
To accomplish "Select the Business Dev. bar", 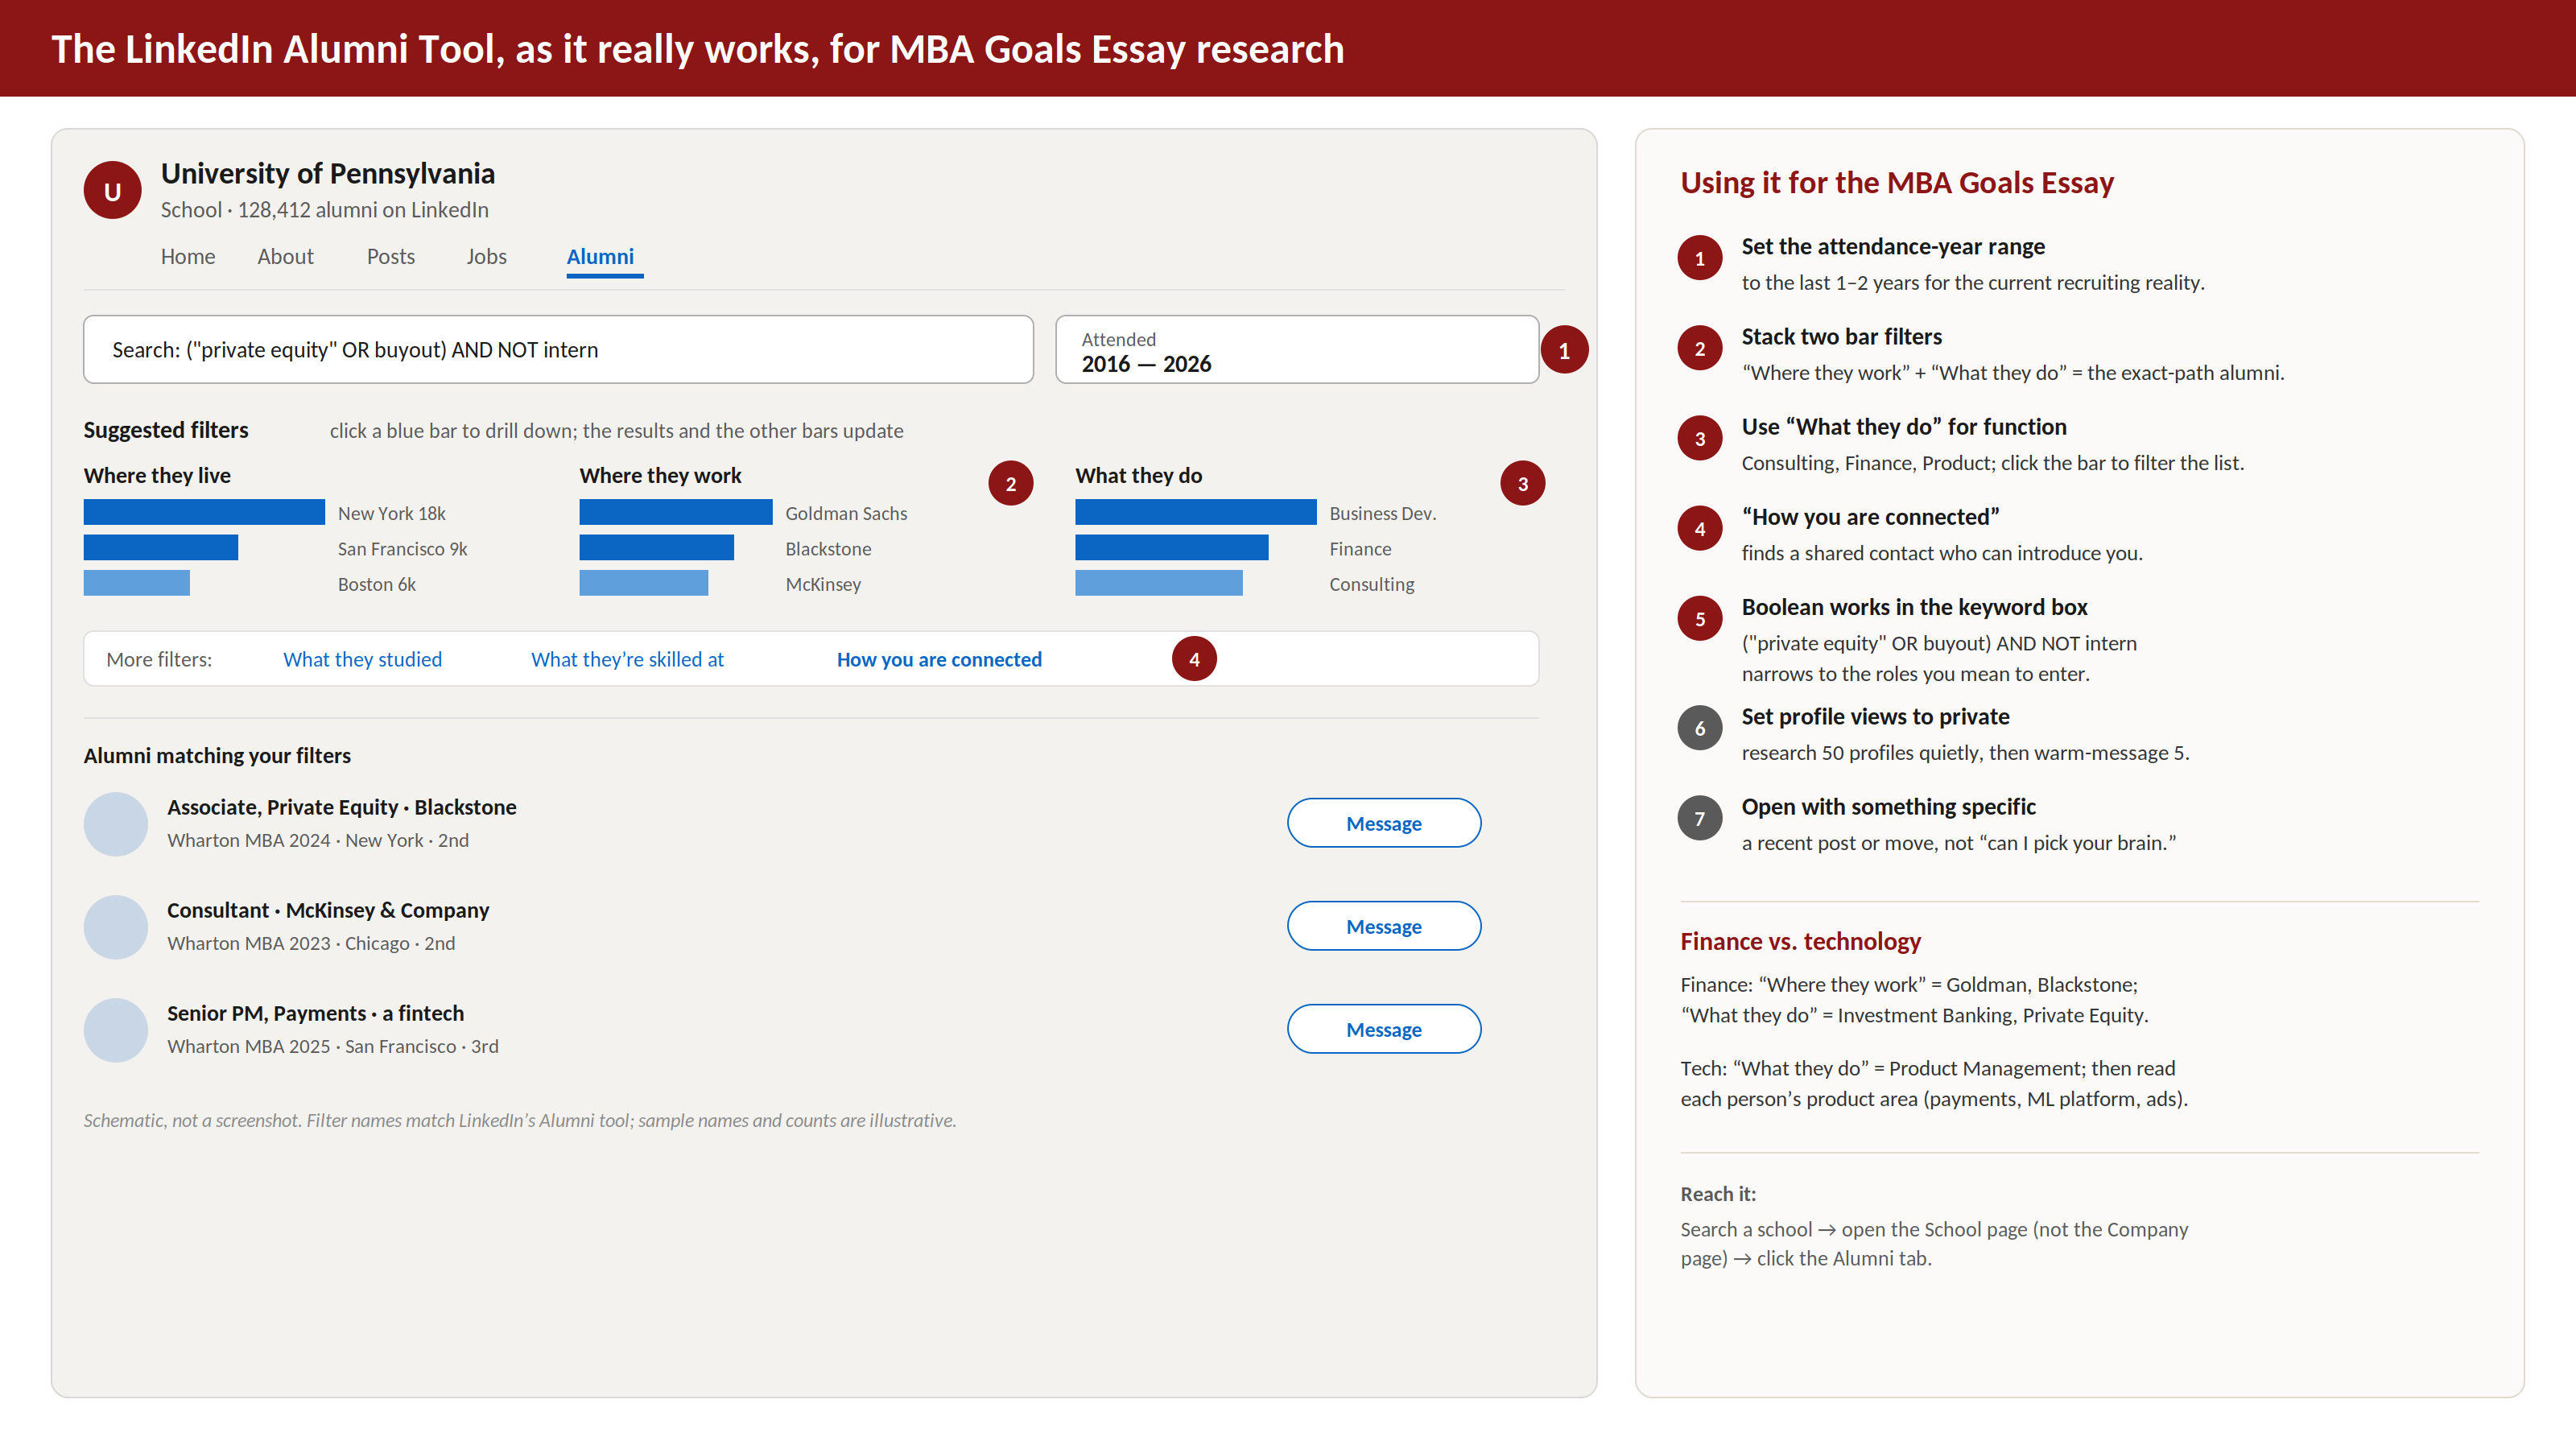I will (1196, 512).
